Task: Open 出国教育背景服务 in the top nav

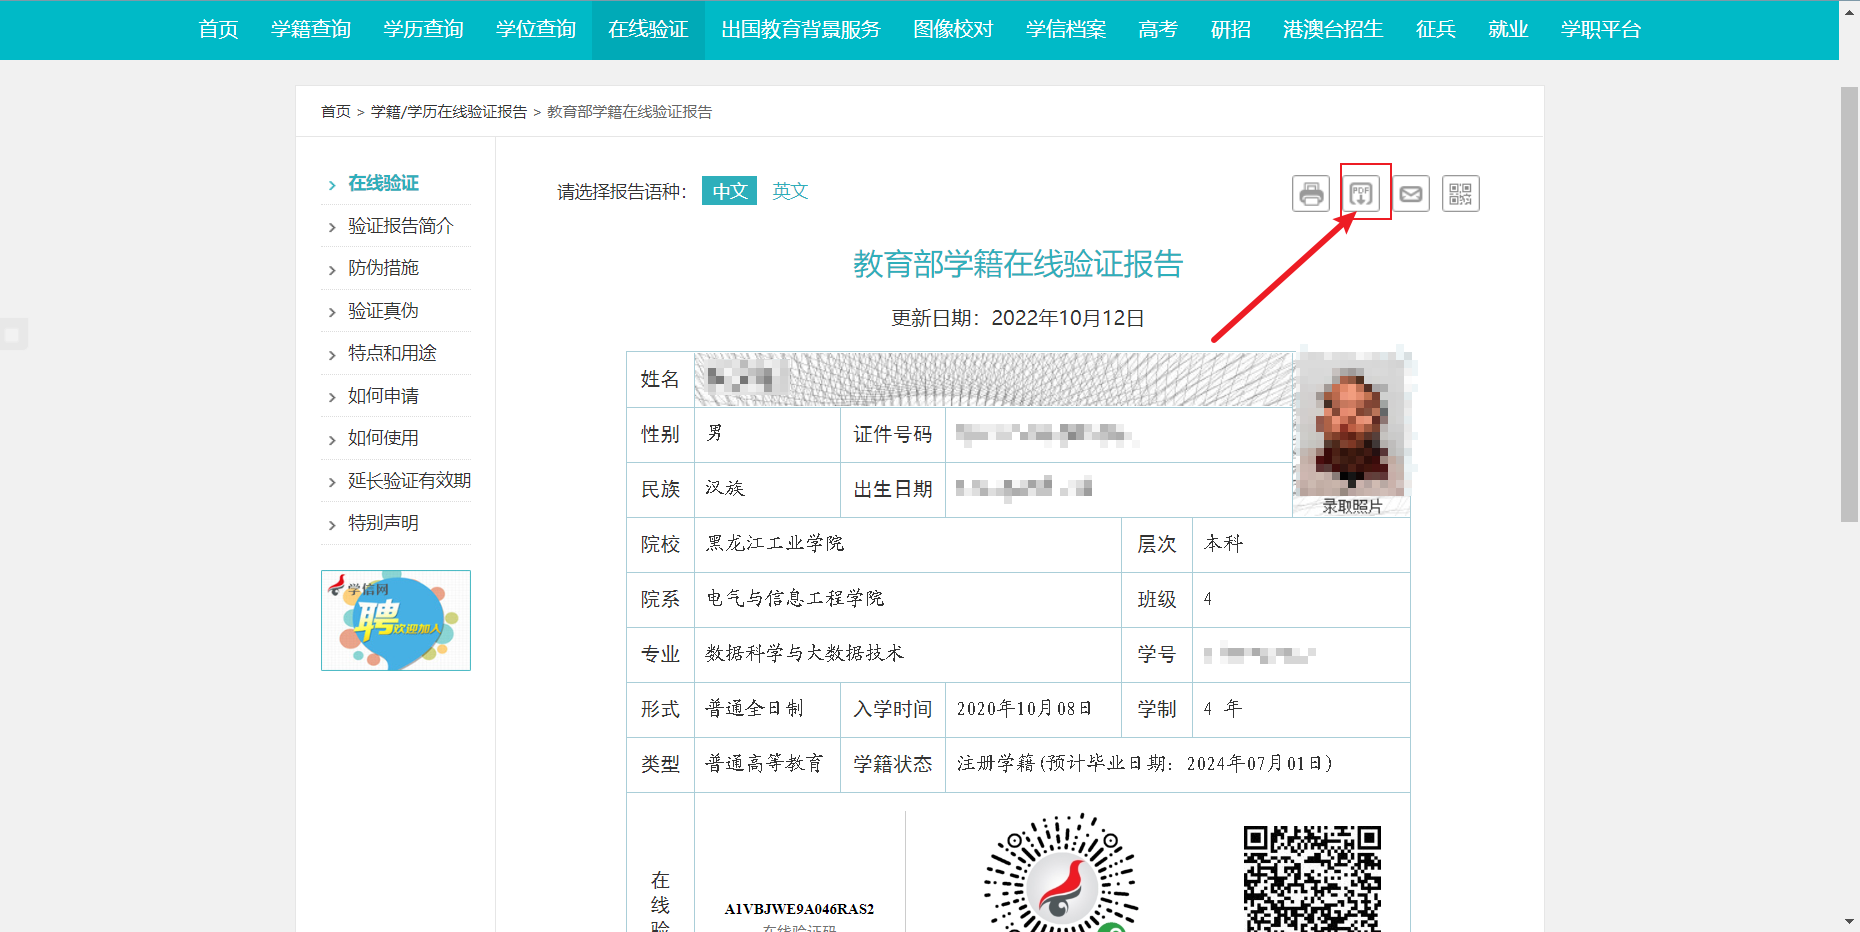Action: 801,30
